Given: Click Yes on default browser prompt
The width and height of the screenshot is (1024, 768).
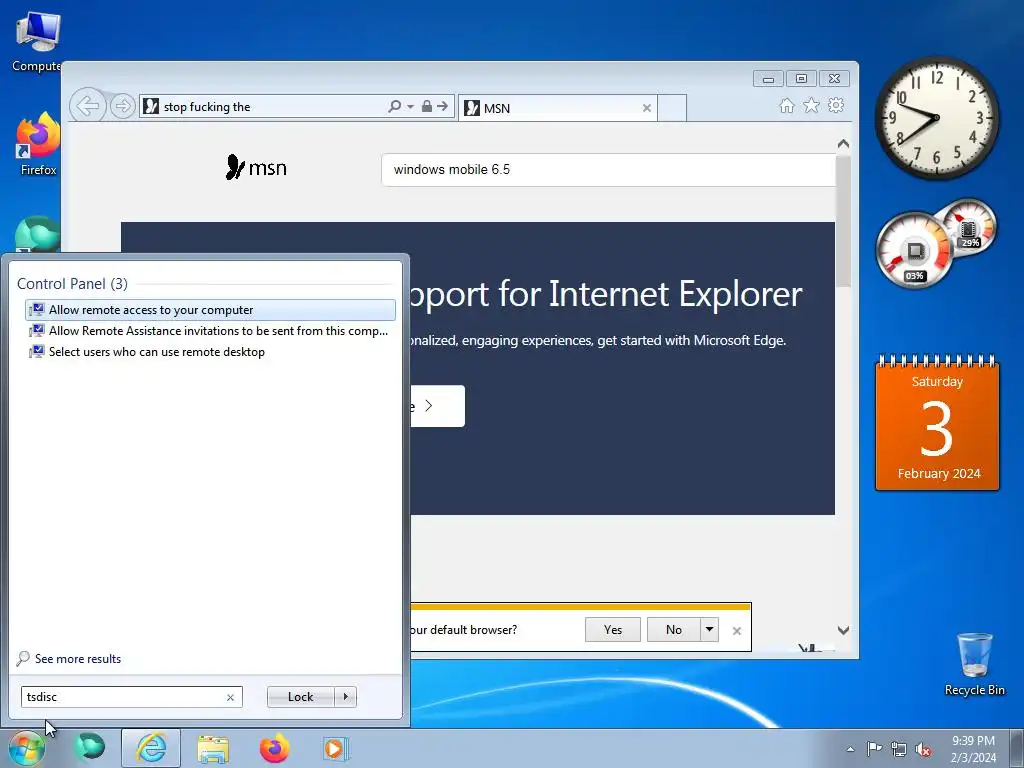Looking at the screenshot, I should 613,630.
